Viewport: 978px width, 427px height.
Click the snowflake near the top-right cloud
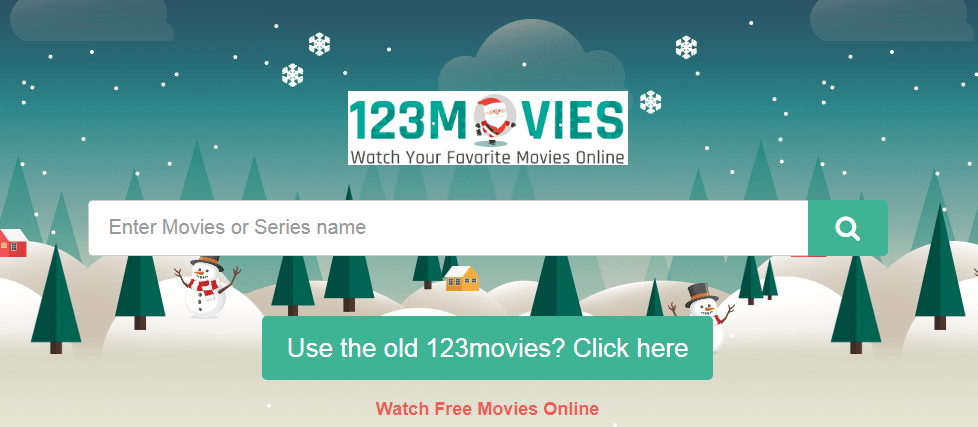[686, 47]
